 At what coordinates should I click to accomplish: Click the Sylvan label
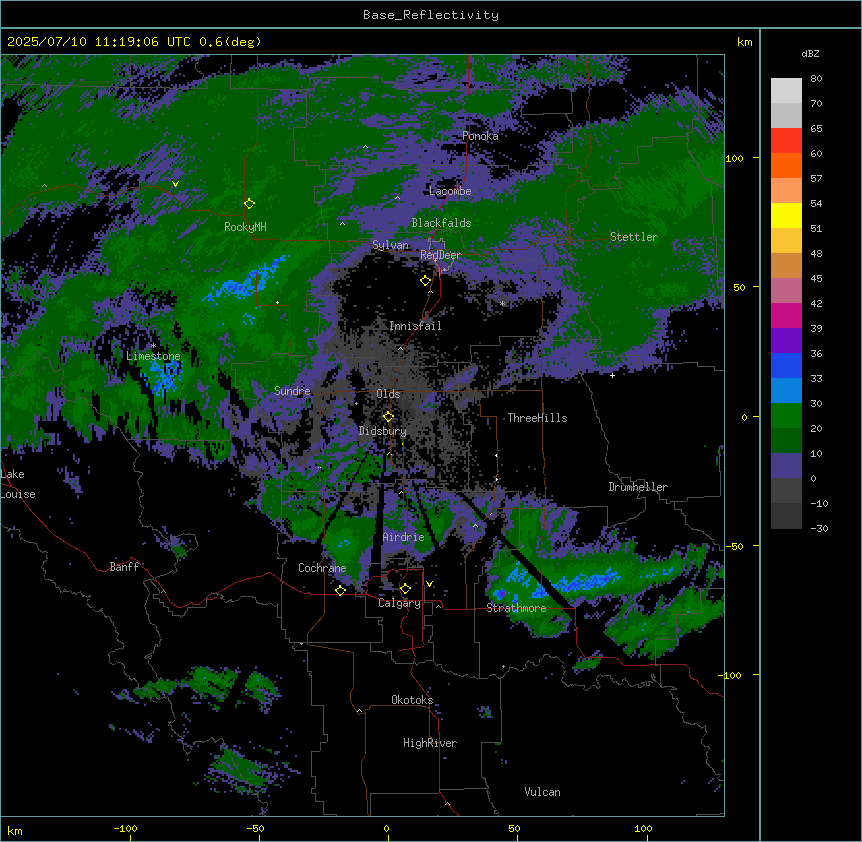click(390, 245)
